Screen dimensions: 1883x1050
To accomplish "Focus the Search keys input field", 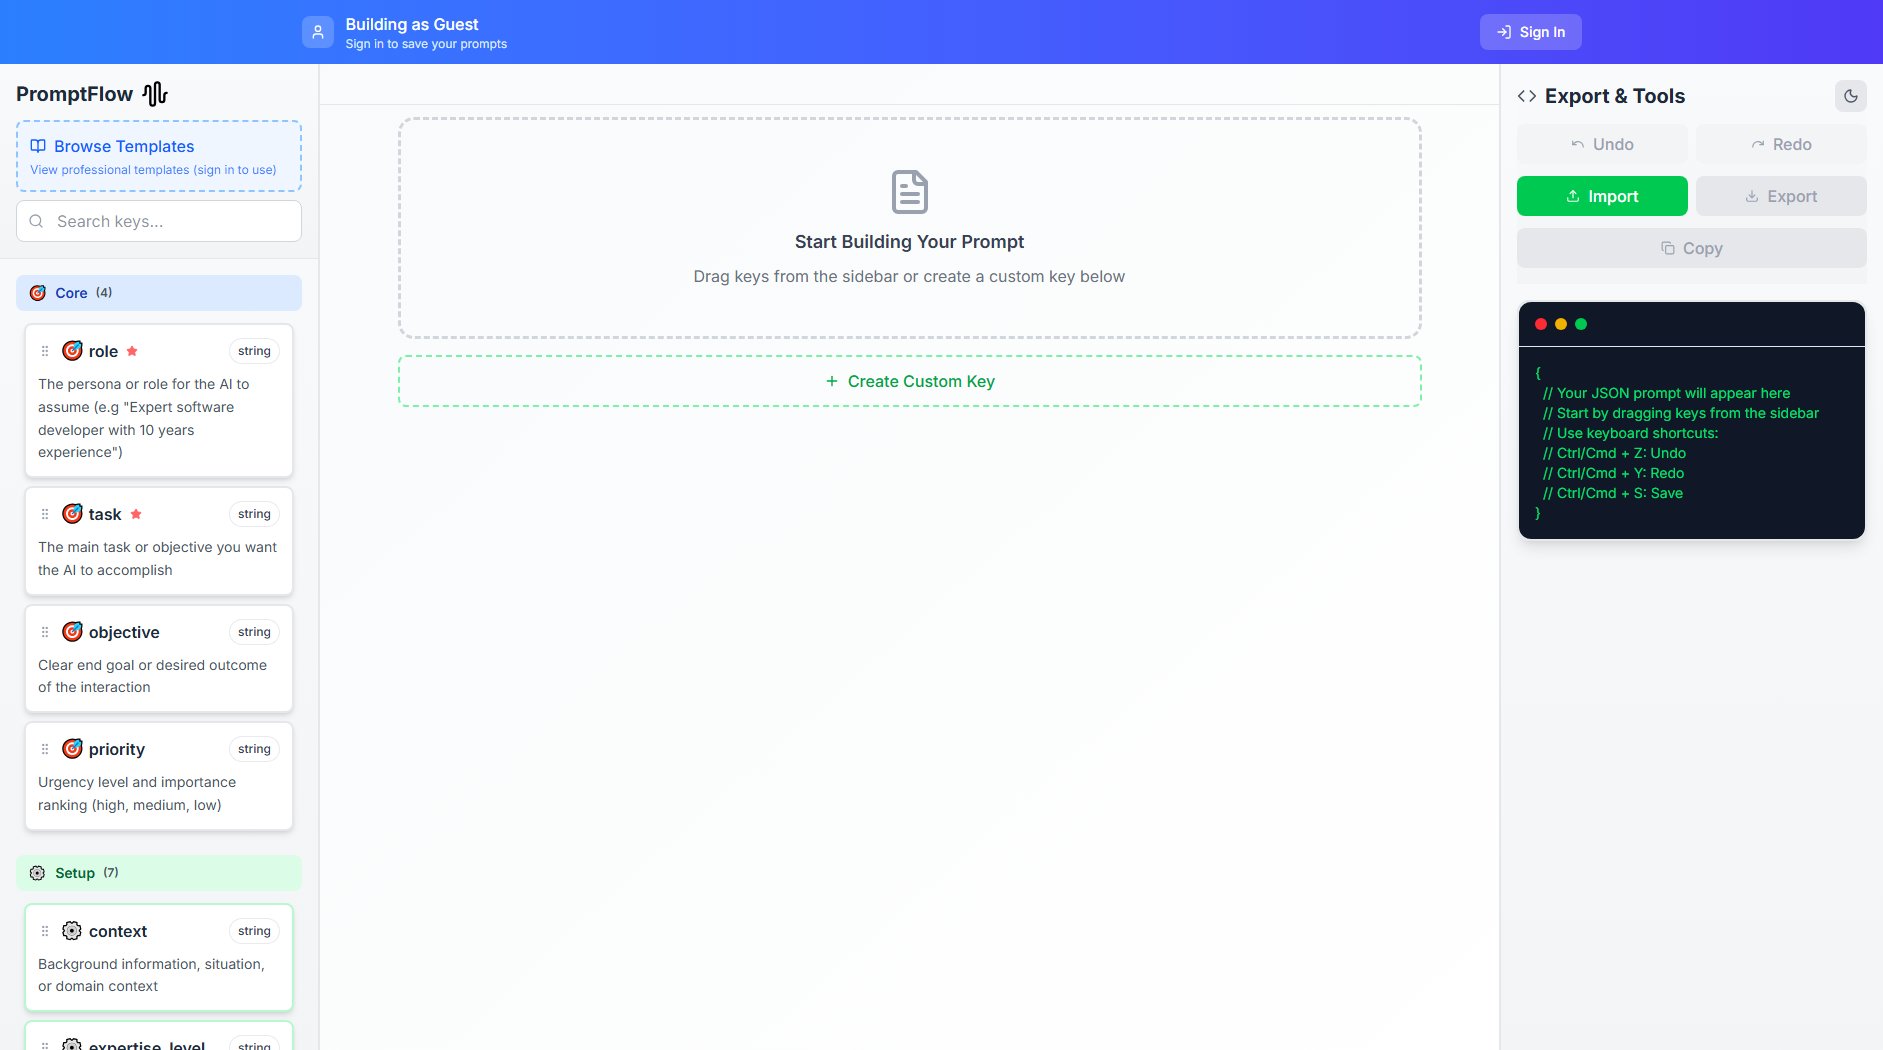I will point(159,221).
